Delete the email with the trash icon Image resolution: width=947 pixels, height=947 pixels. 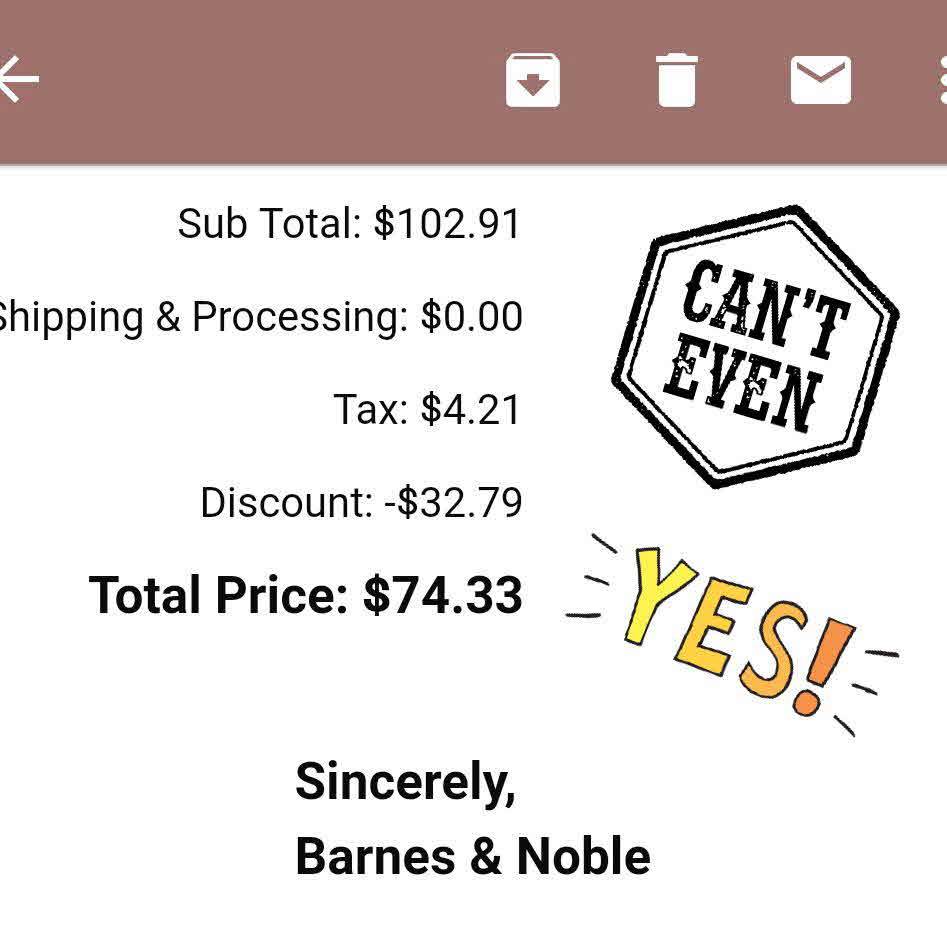tap(676, 80)
